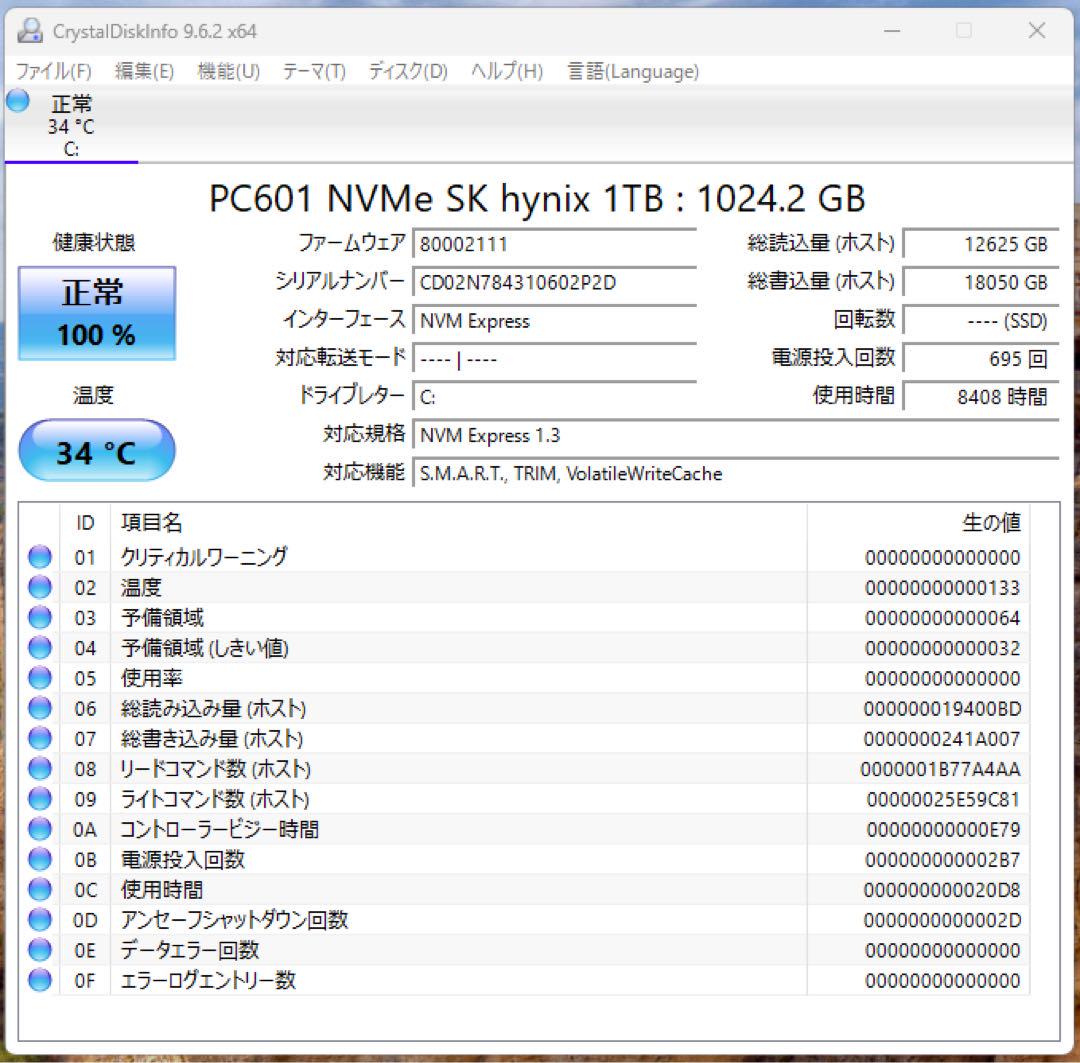Click status orb for row 08 リードコマンド数
This screenshot has width=1080, height=1063.
tap(40, 768)
